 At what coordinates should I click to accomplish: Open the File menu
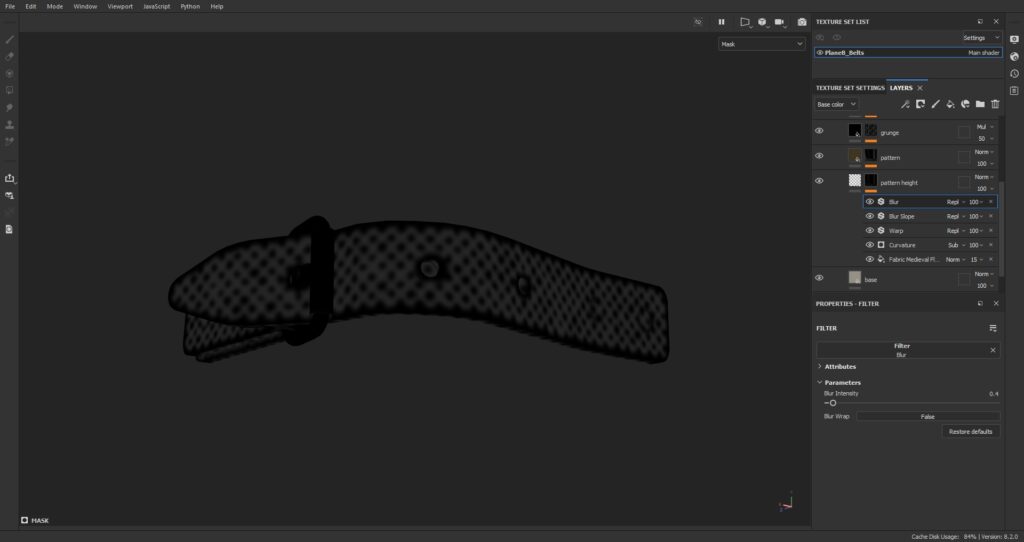[x=10, y=7]
